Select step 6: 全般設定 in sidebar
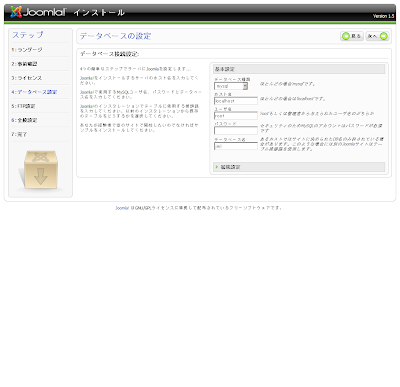400x387 pixels. (x=24, y=120)
